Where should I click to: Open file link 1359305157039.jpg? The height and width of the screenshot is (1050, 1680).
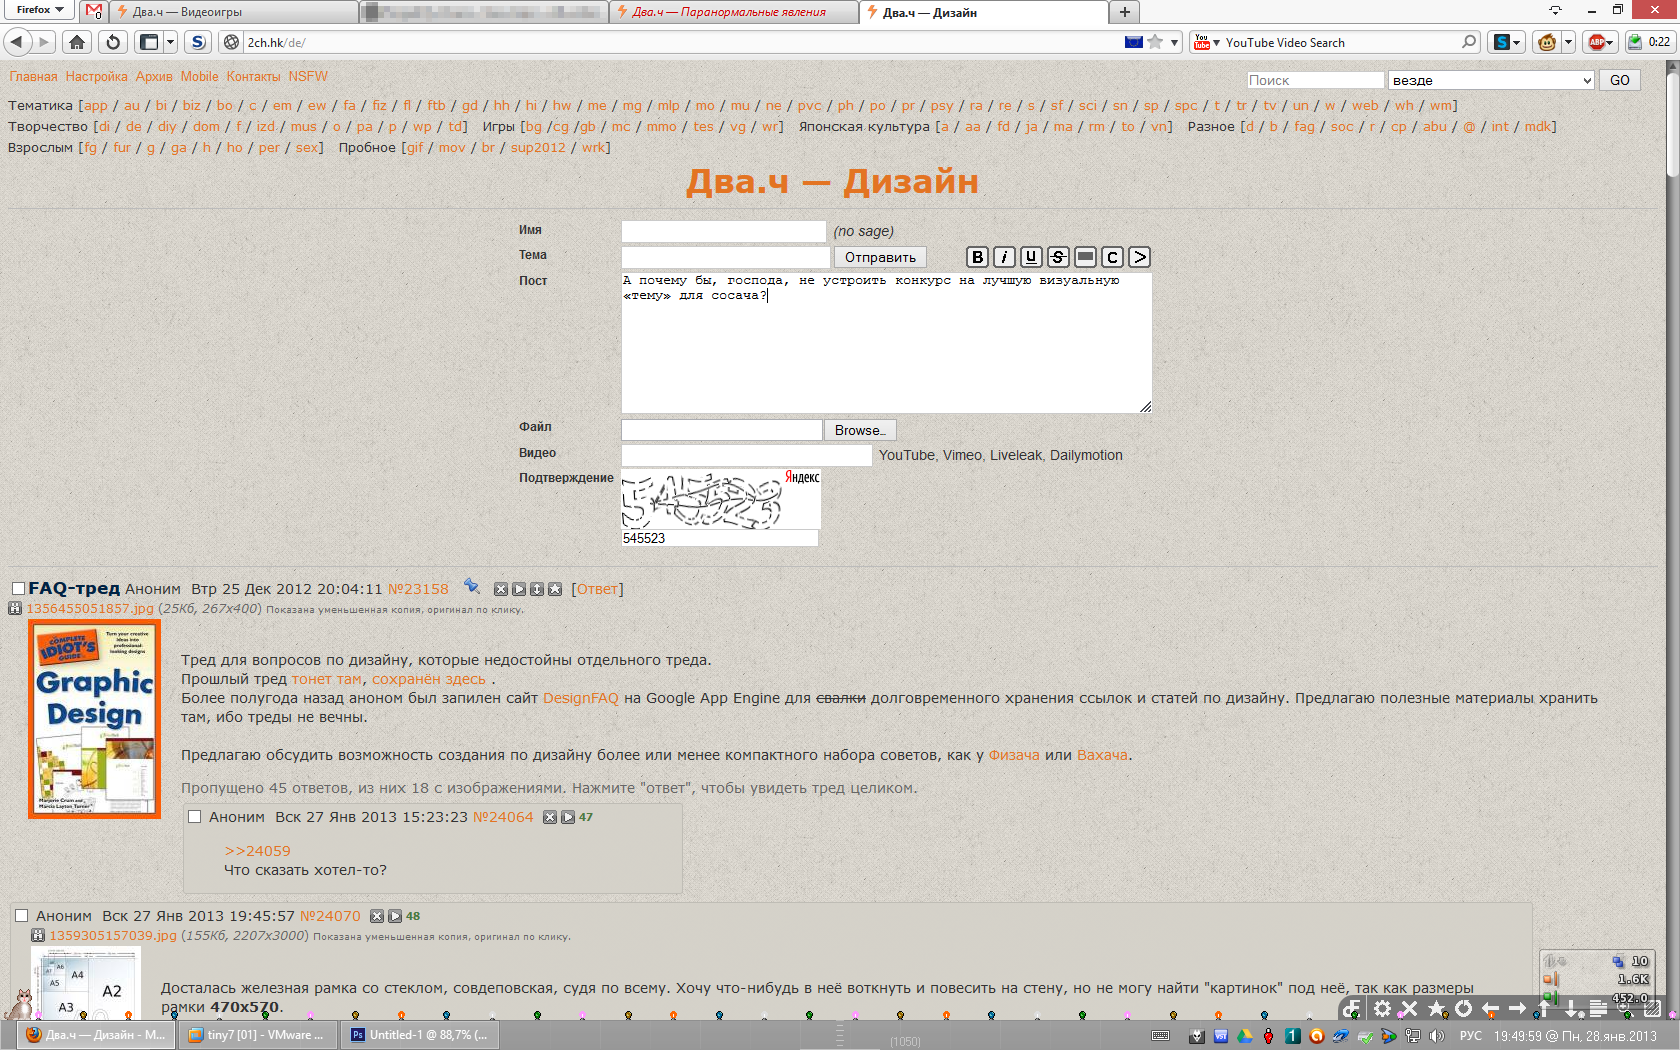click(x=113, y=936)
